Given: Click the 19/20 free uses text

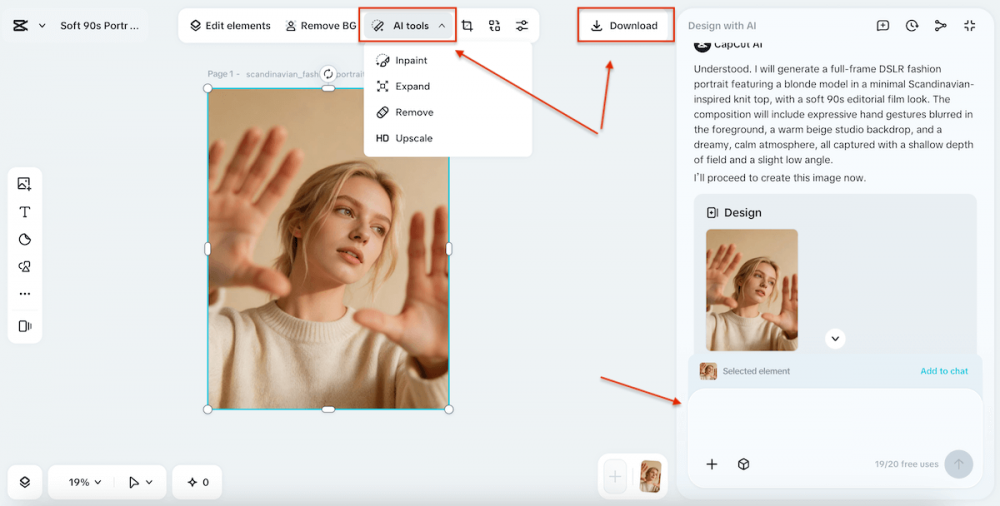Looking at the screenshot, I should pyautogui.click(x=906, y=464).
